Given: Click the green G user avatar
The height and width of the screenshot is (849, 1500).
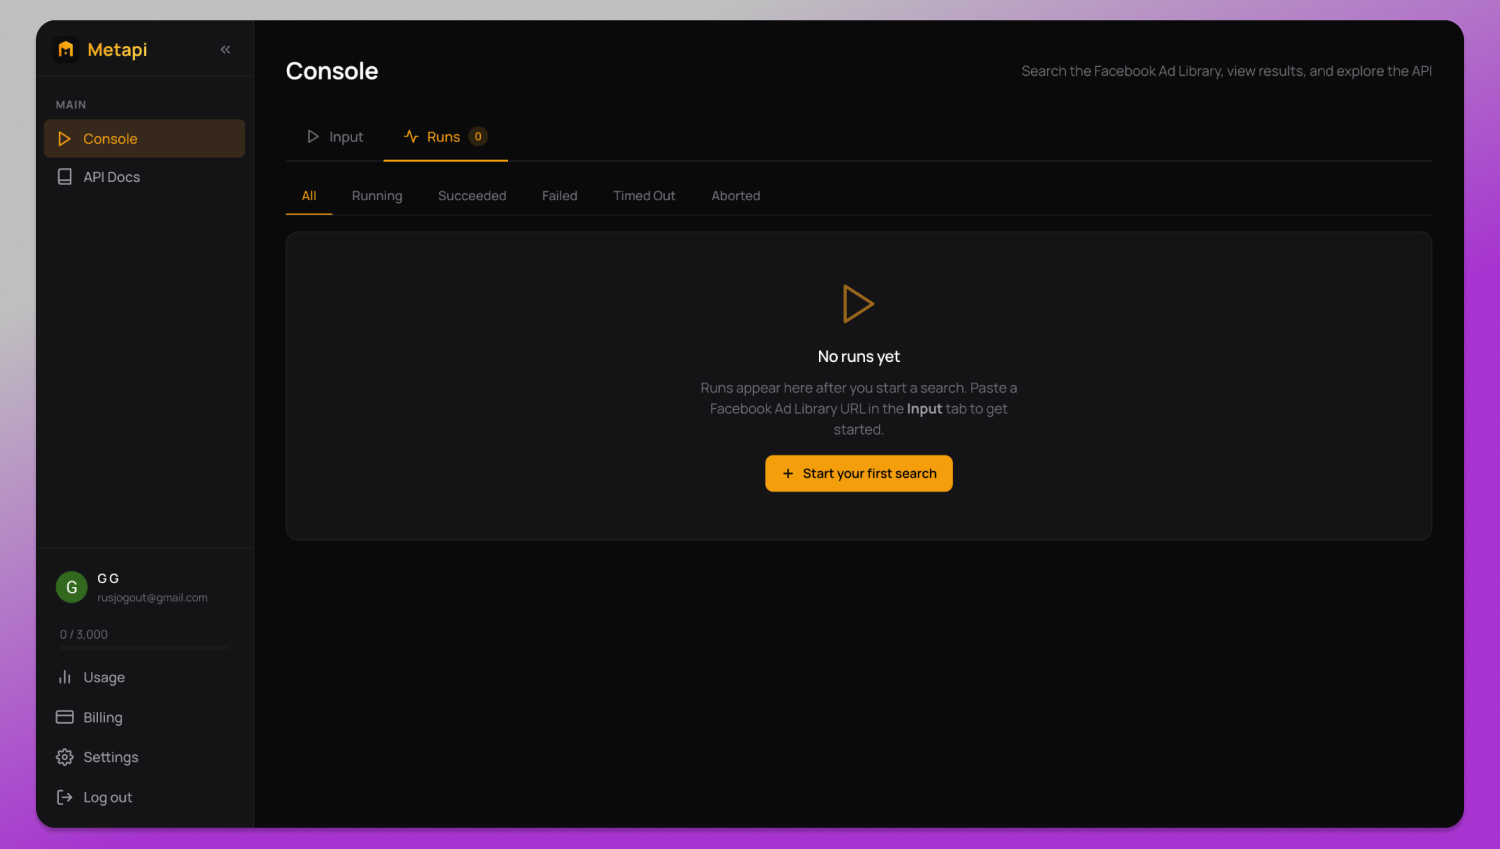Looking at the screenshot, I should coord(71,587).
